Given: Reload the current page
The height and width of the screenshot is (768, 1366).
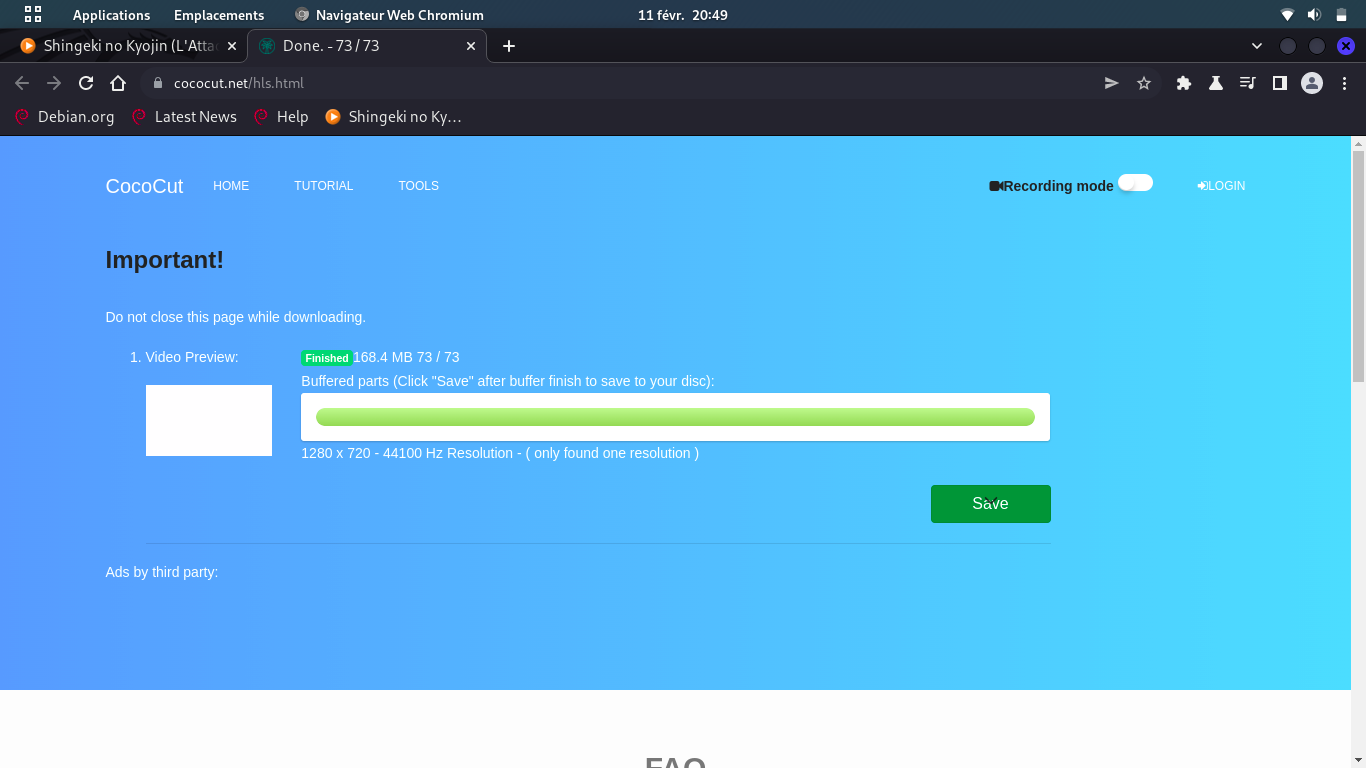Looking at the screenshot, I should click(86, 83).
